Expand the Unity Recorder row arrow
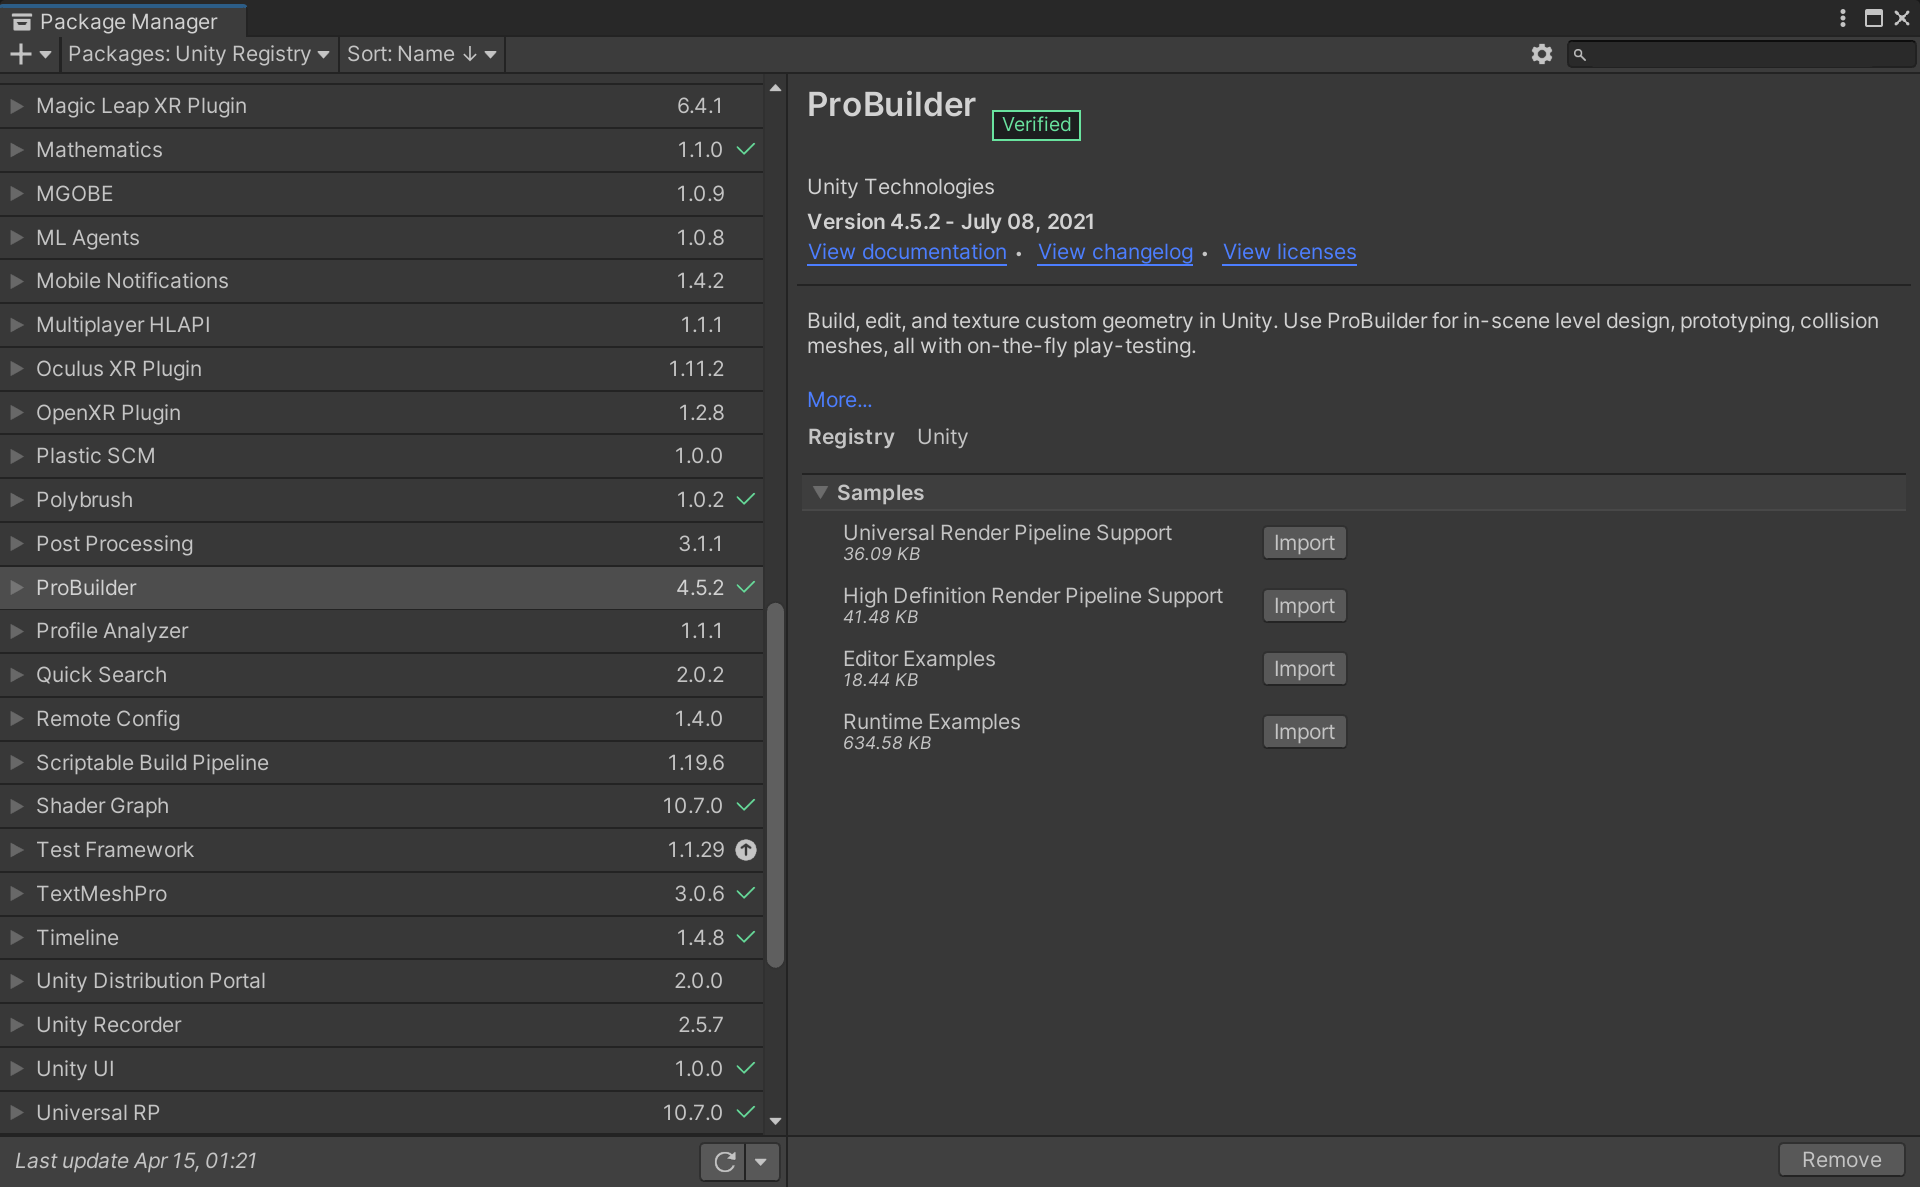The image size is (1920, 1187). point(16,1024)
